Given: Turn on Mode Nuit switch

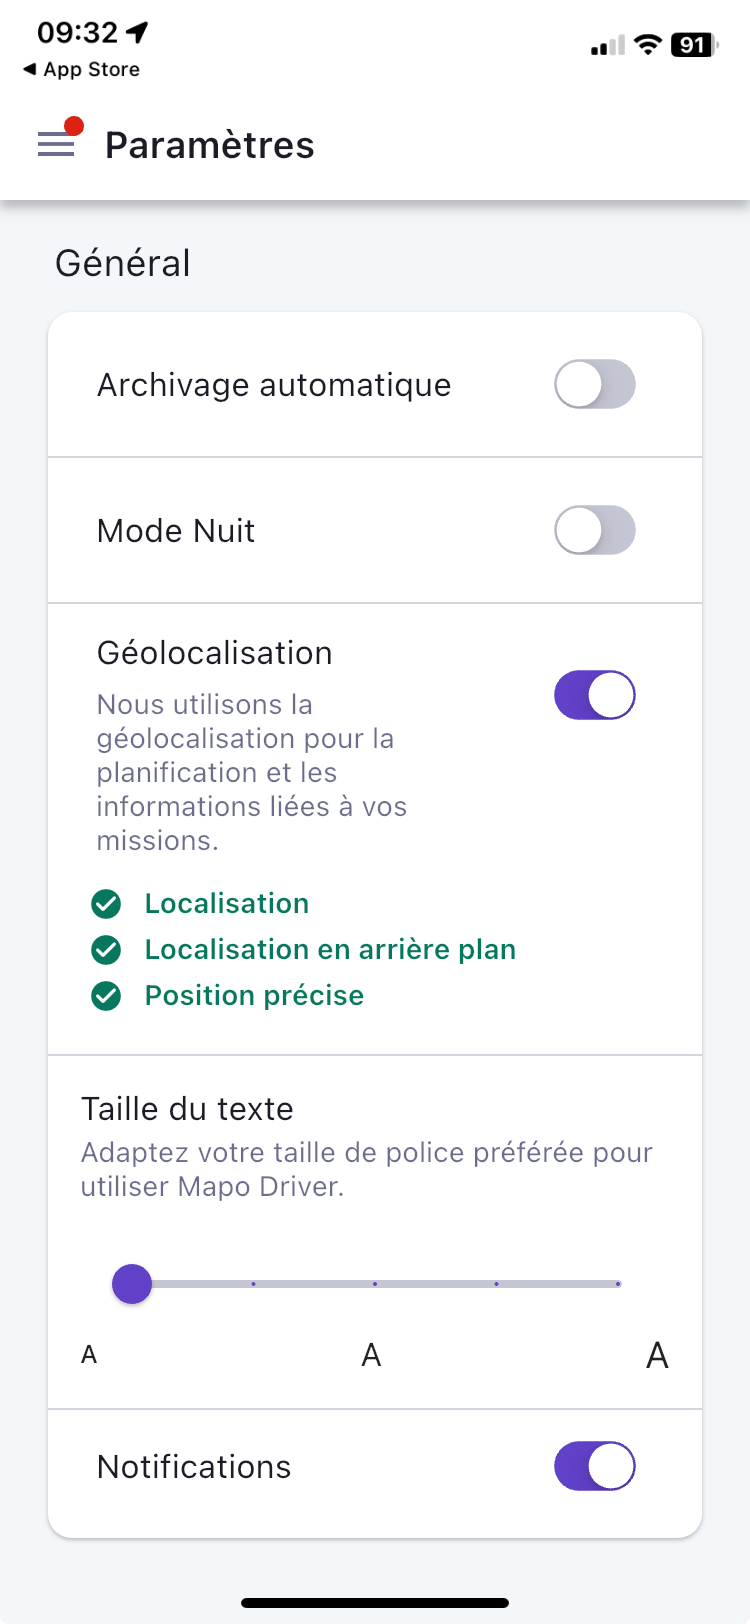Looking at the screenshot, I should [595, 530].
